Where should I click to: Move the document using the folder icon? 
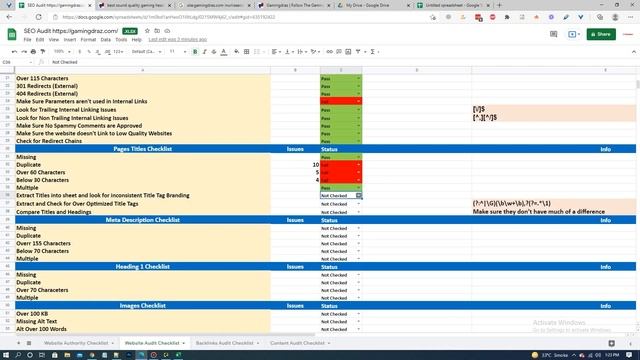[157, 31]
